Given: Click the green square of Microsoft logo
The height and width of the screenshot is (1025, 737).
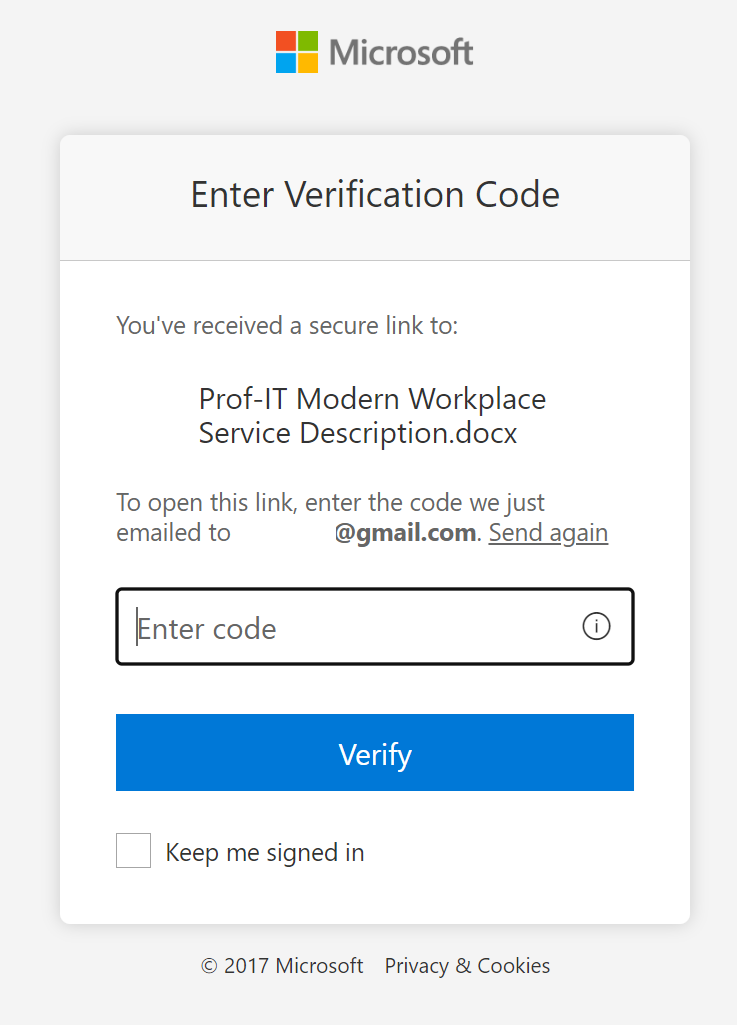Looking at the screenshot, I should coord(308,40).
